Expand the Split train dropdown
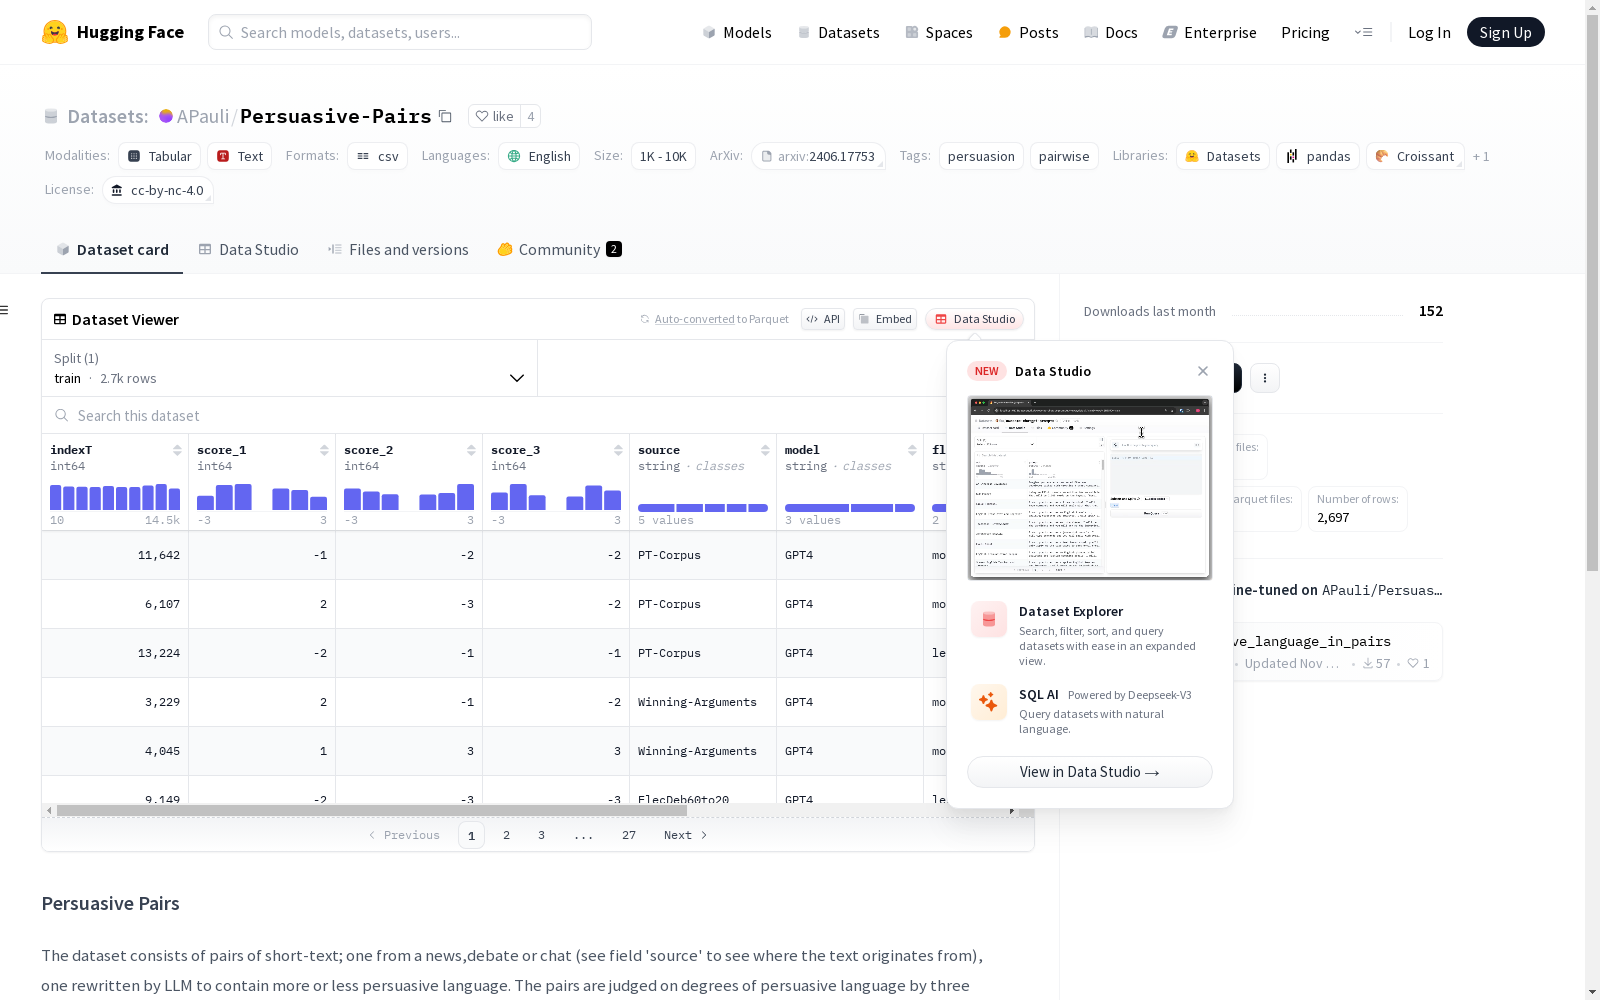 [290, 368]
